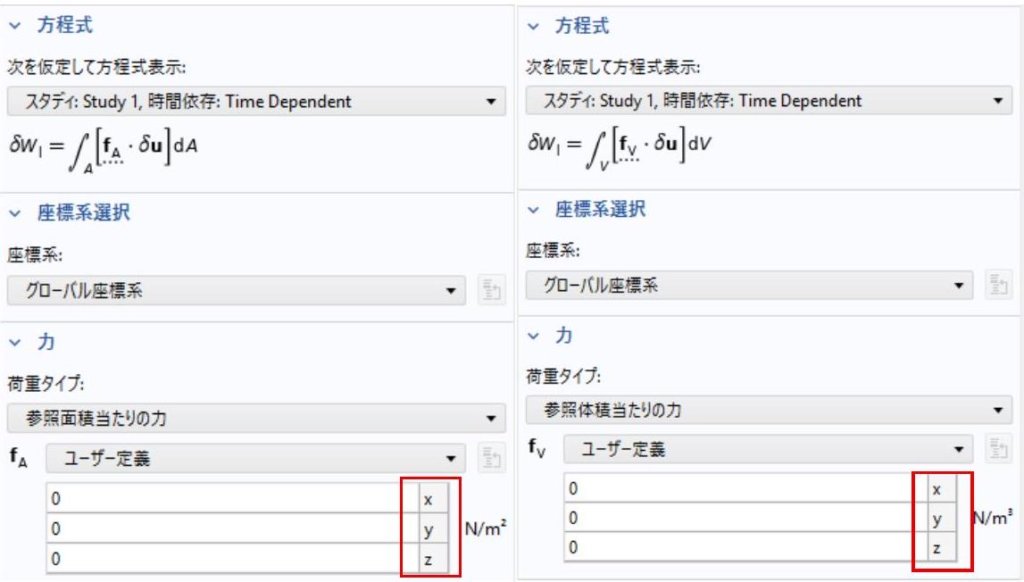Viewport: 1024px width, 582px height.
Task: Open the fV ユーザー定義 dropdown
Action: 768,448
